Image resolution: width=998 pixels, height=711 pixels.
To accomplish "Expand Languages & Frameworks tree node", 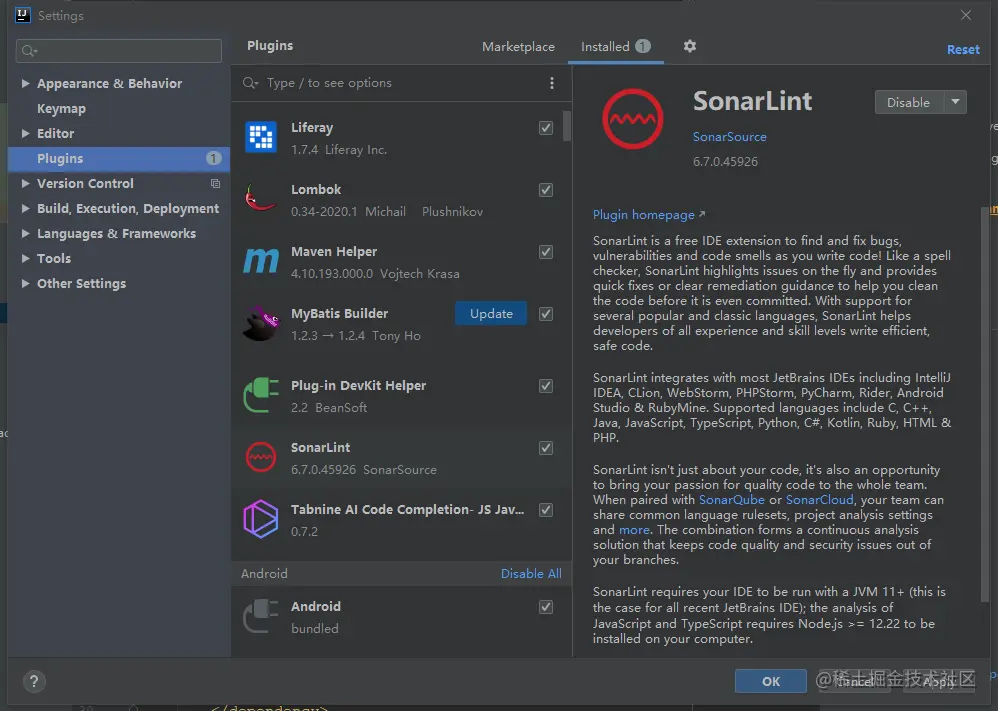I will click(25, 234).
